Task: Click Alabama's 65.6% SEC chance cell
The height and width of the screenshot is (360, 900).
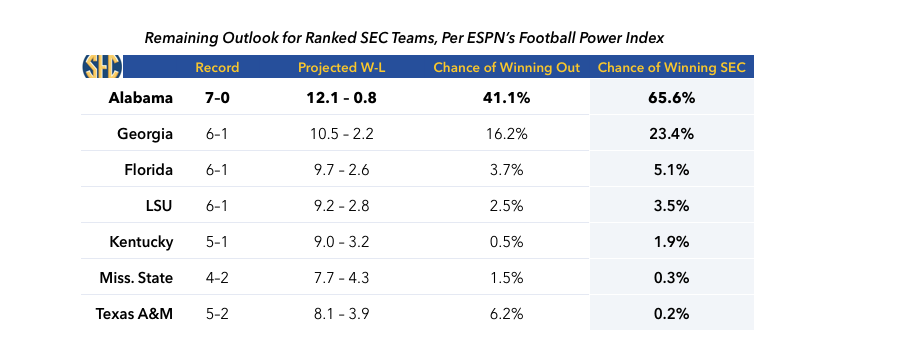Action: coord(672,98)
